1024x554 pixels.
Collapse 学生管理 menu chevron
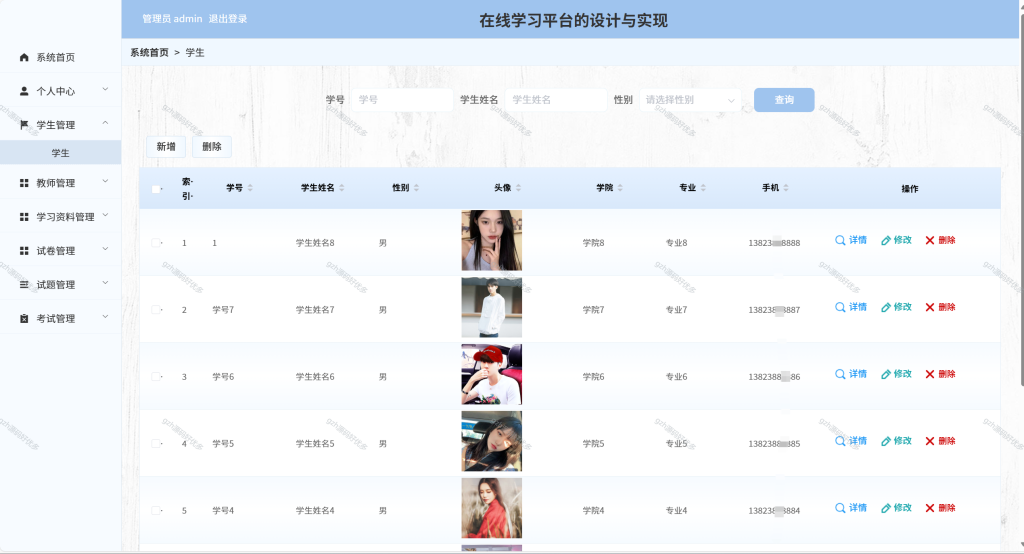click(105, 123)
